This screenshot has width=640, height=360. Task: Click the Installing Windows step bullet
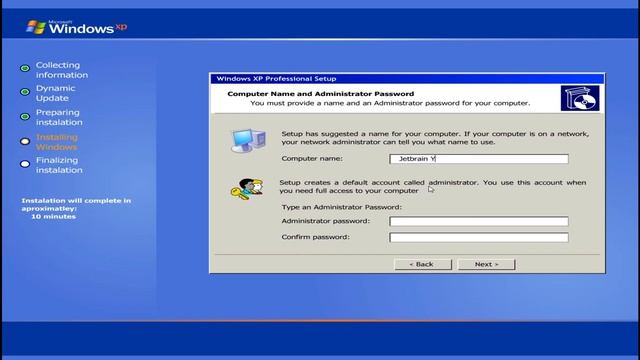(x=25, y=141)
